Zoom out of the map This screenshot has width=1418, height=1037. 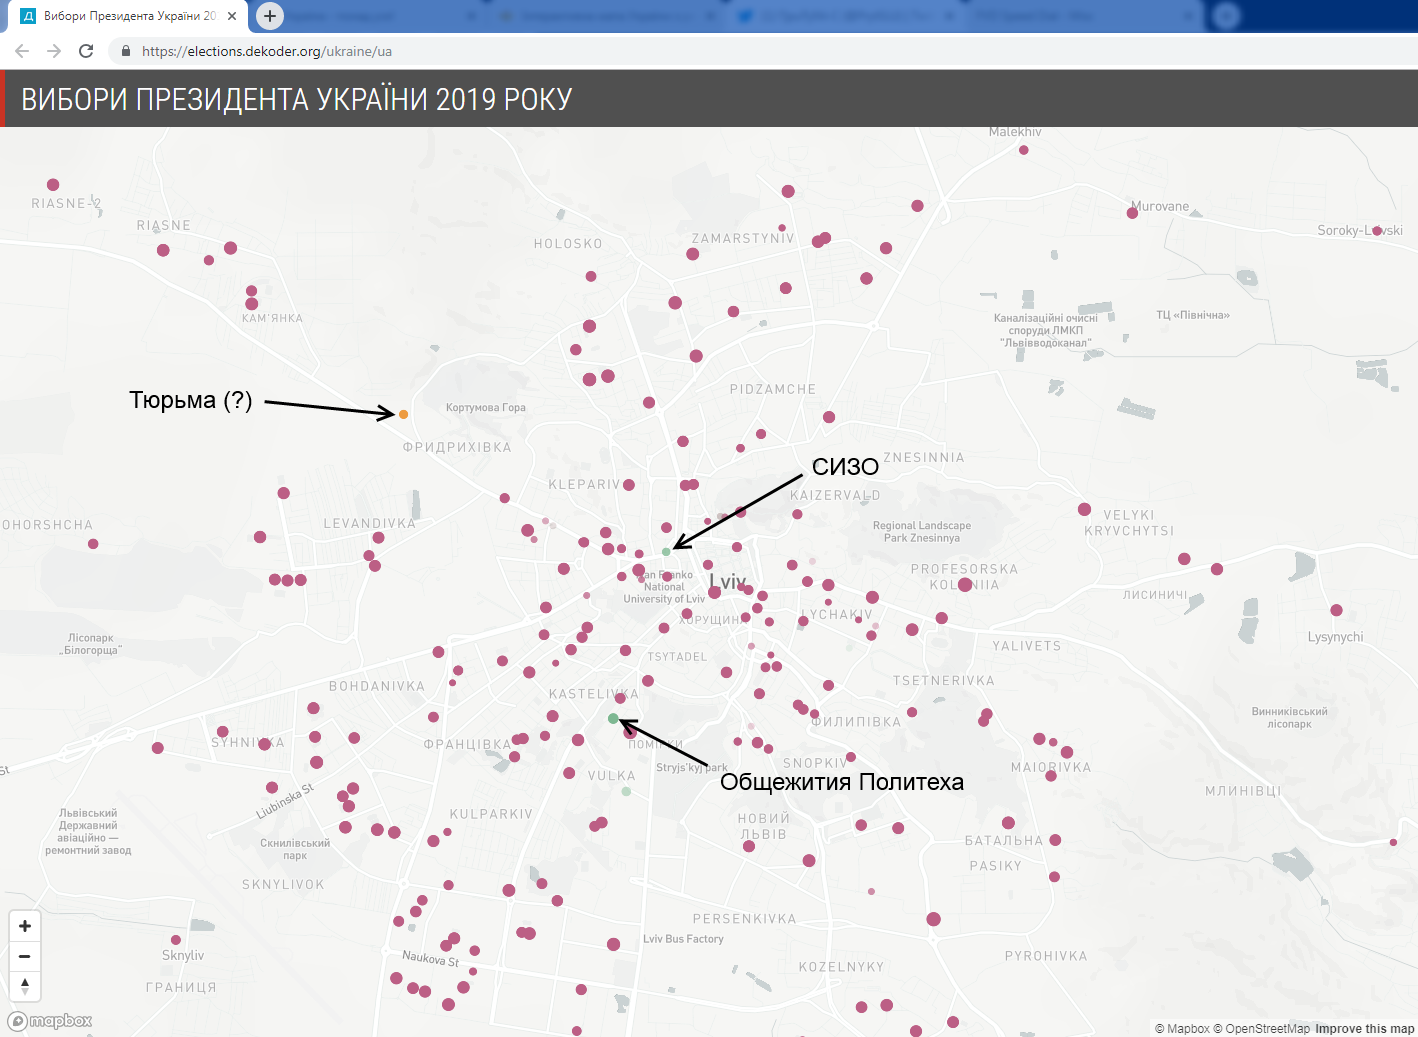tap(25, 956)
